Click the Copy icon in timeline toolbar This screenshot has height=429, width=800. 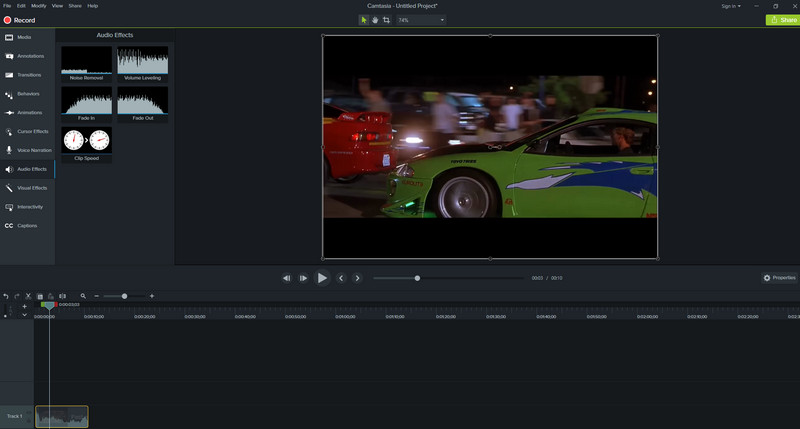point(40,296)
